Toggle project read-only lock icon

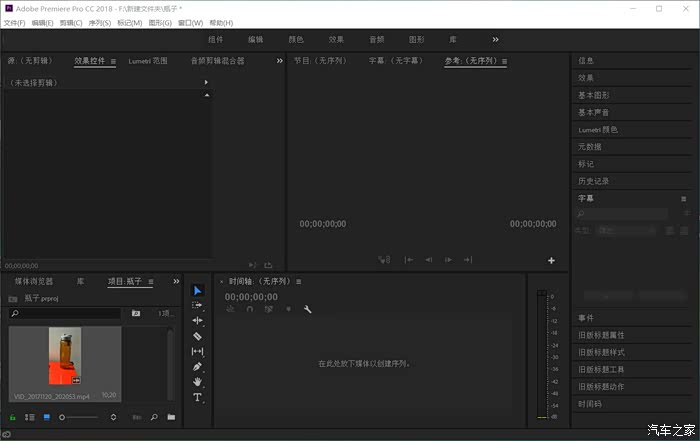tap(13, 416)
